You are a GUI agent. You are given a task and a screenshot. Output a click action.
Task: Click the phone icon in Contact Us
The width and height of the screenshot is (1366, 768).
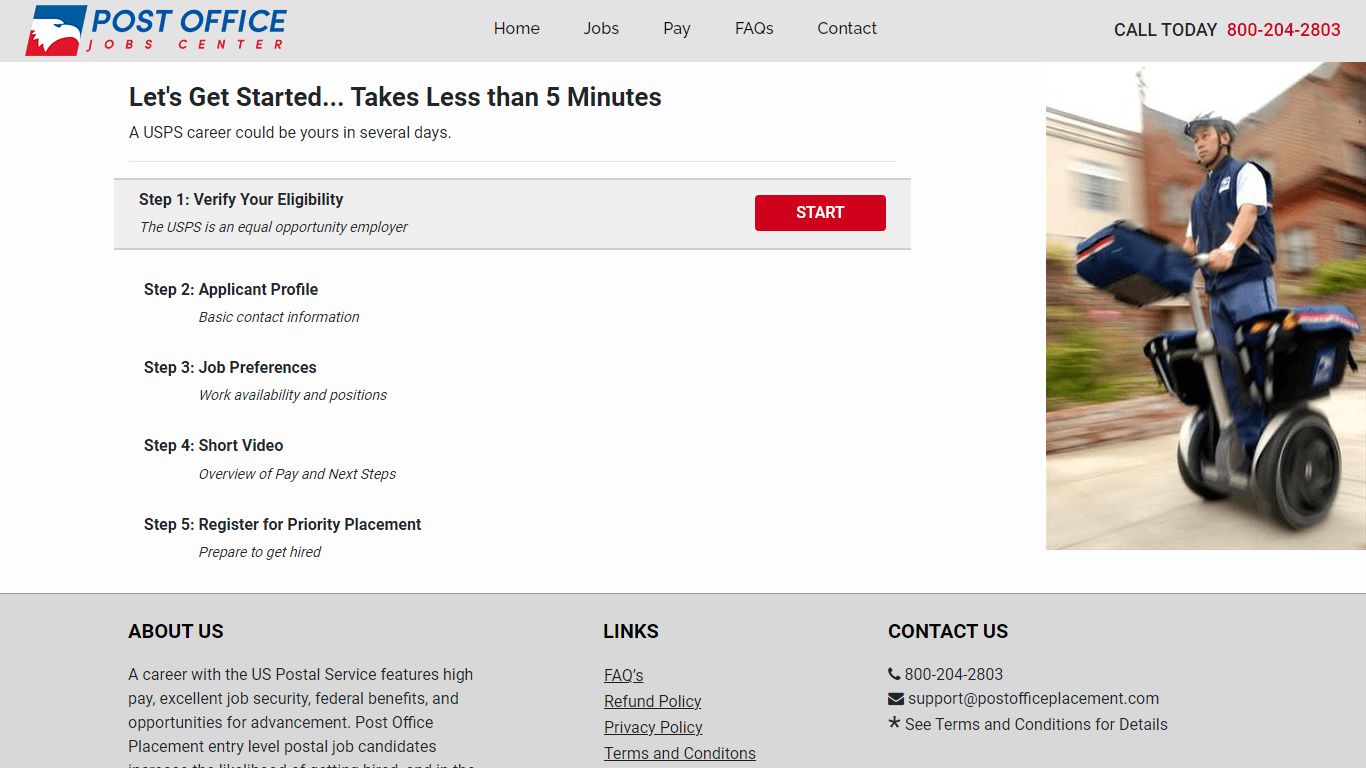[x=894, y=674]
